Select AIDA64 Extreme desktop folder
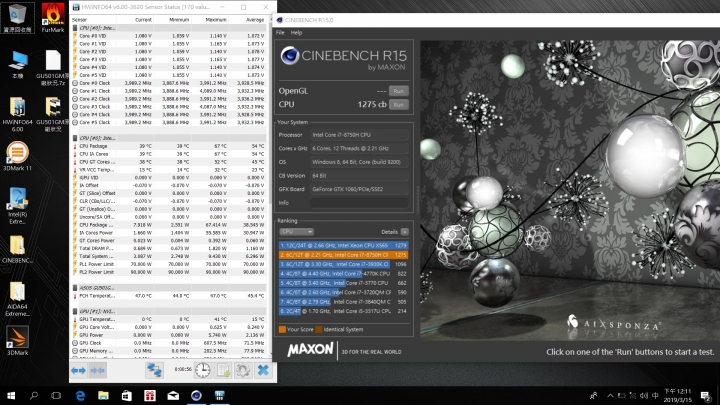 tap(17, 298)
